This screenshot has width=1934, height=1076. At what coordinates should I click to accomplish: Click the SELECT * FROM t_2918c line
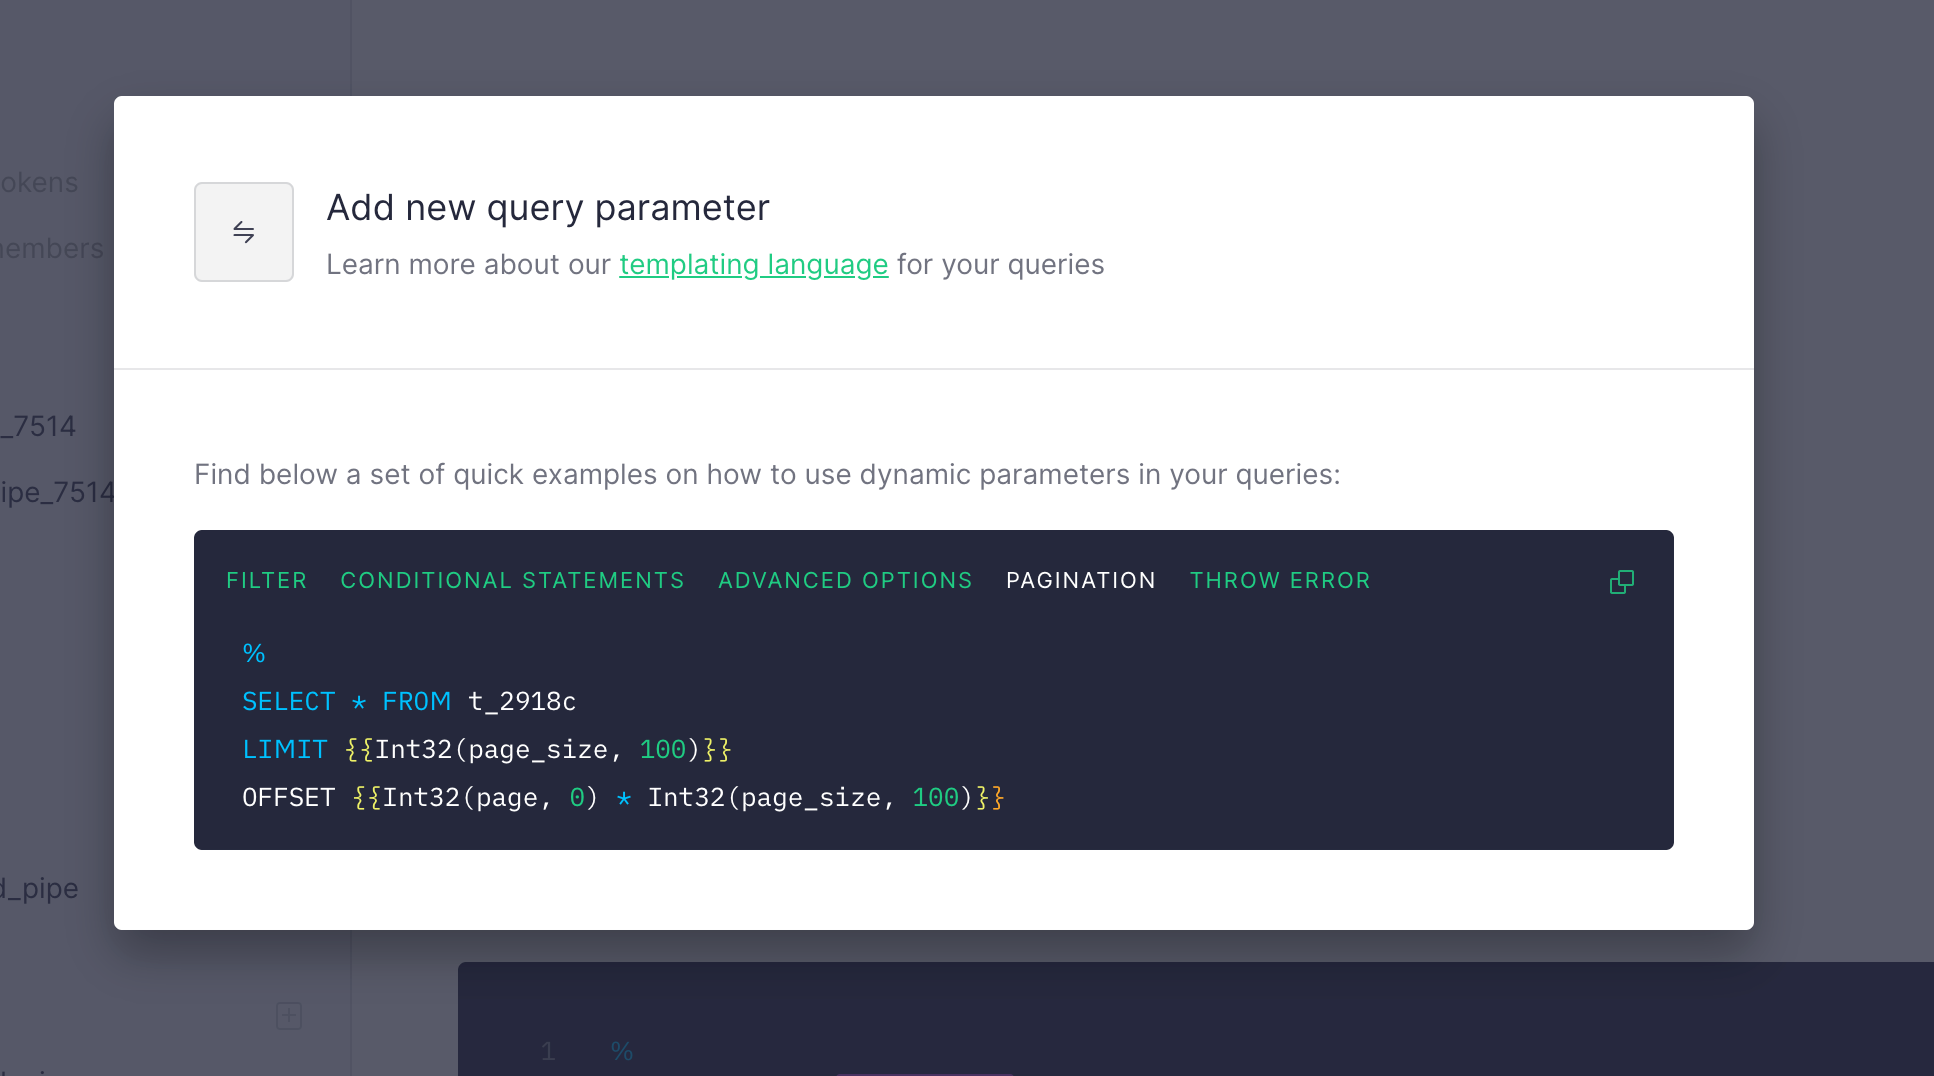409,702
